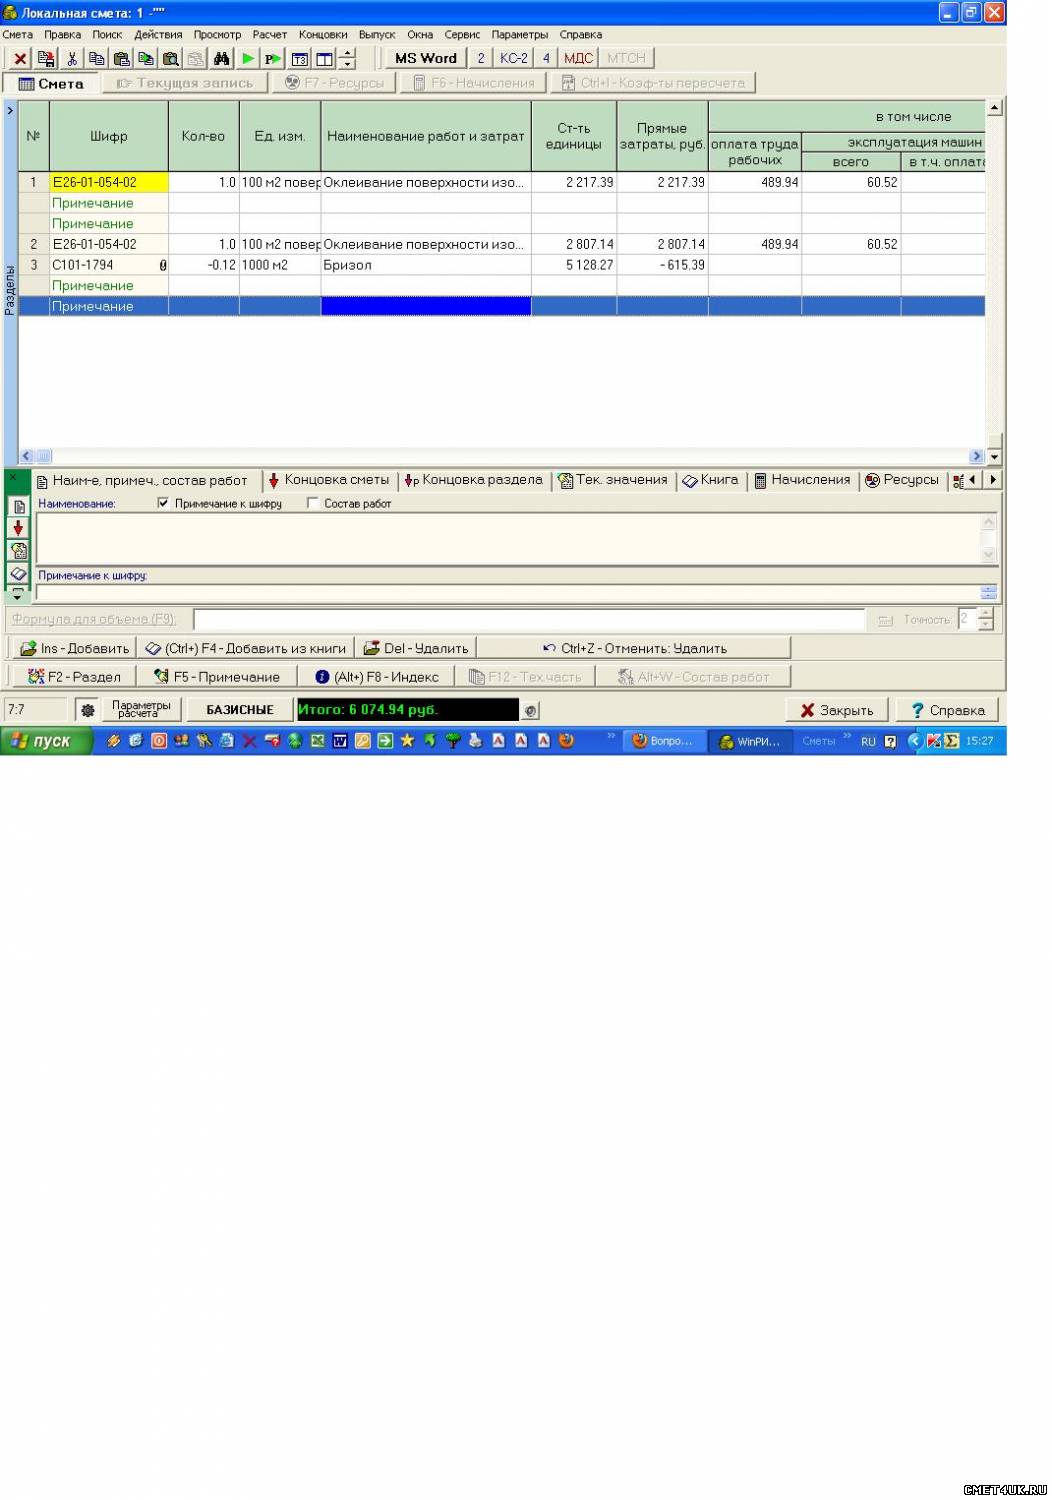Open the Правка menu
Screen dimensions: 1052x1500
[63, 34]
